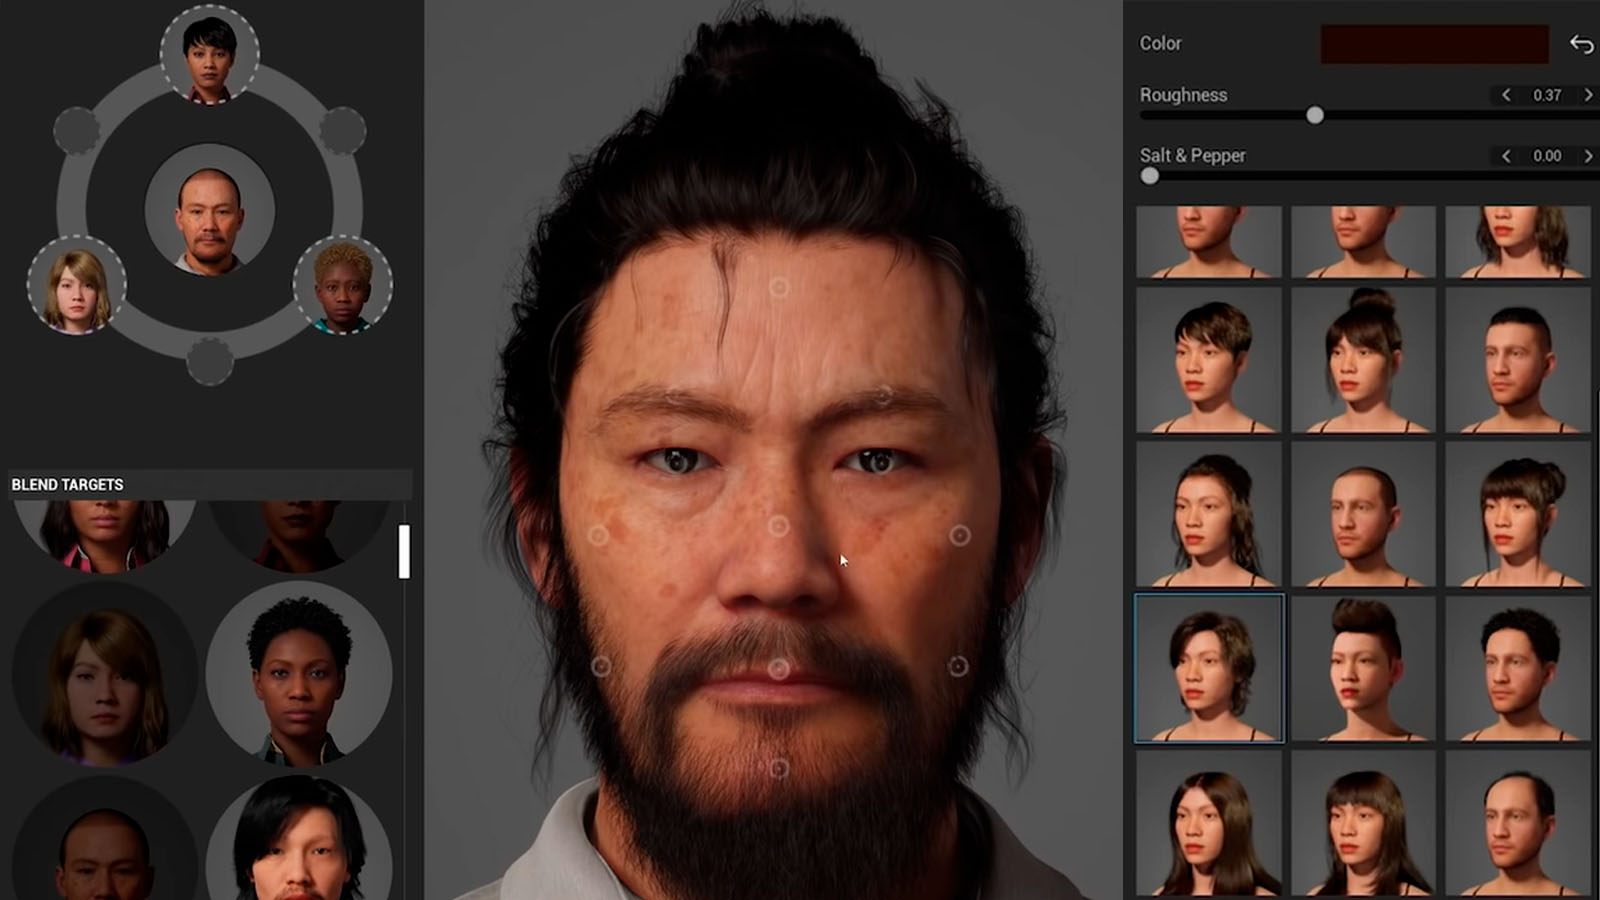Screen dimensions: 1600x900
Task: Increase Salt & Pepper with the right arrow
Action: click(x=1587, y=156)
